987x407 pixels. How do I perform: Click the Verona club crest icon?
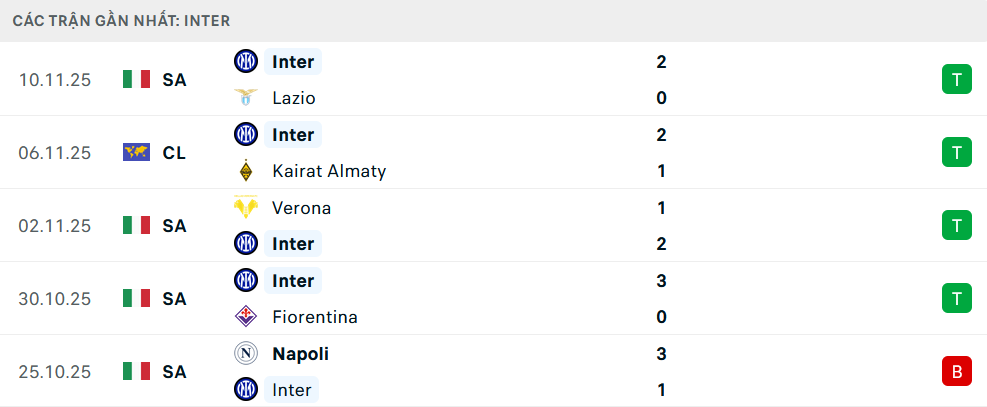coord(245,208)
